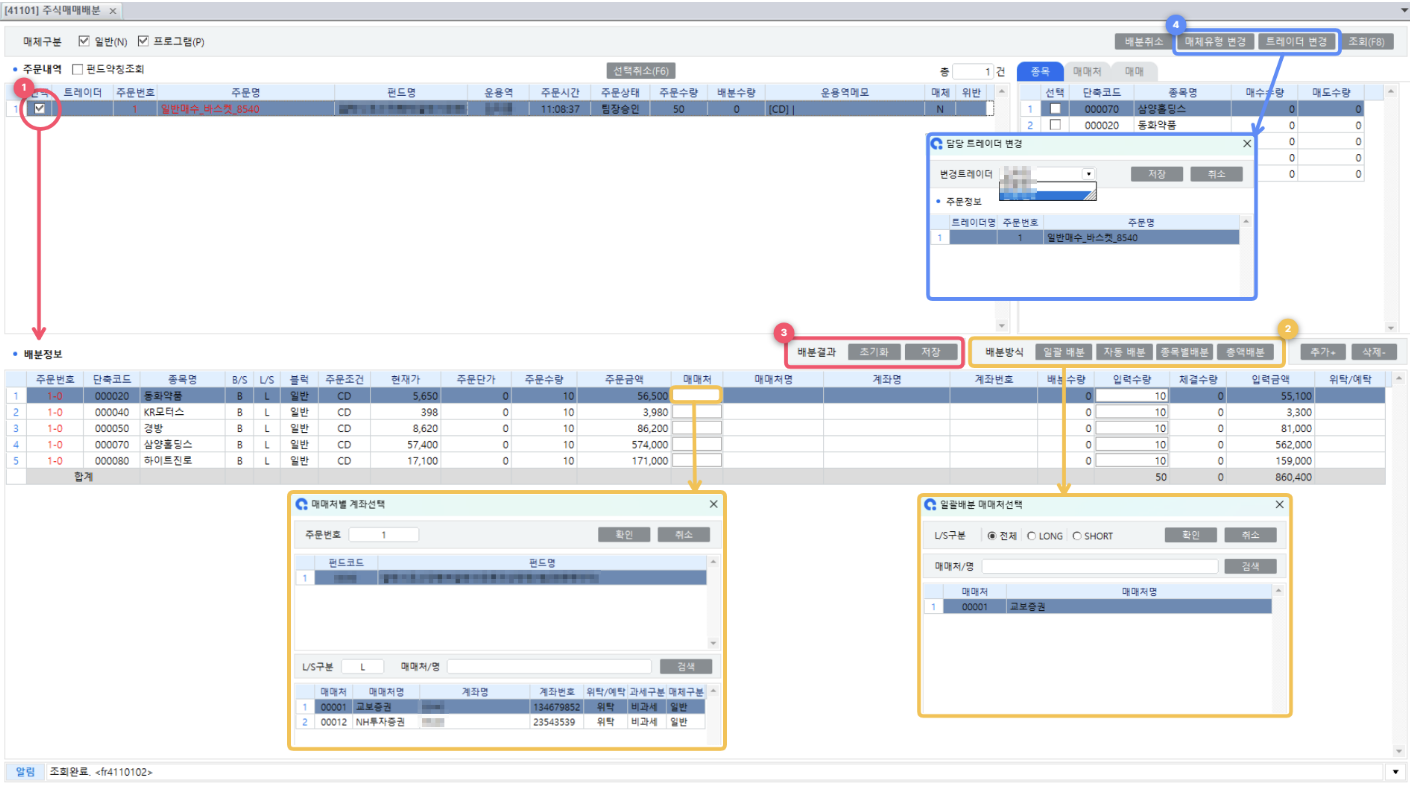Screen dimensions: 1410x785
Task: Check the 동화약품 checkbox in 종목 tab list
Action: (1054, 125)
